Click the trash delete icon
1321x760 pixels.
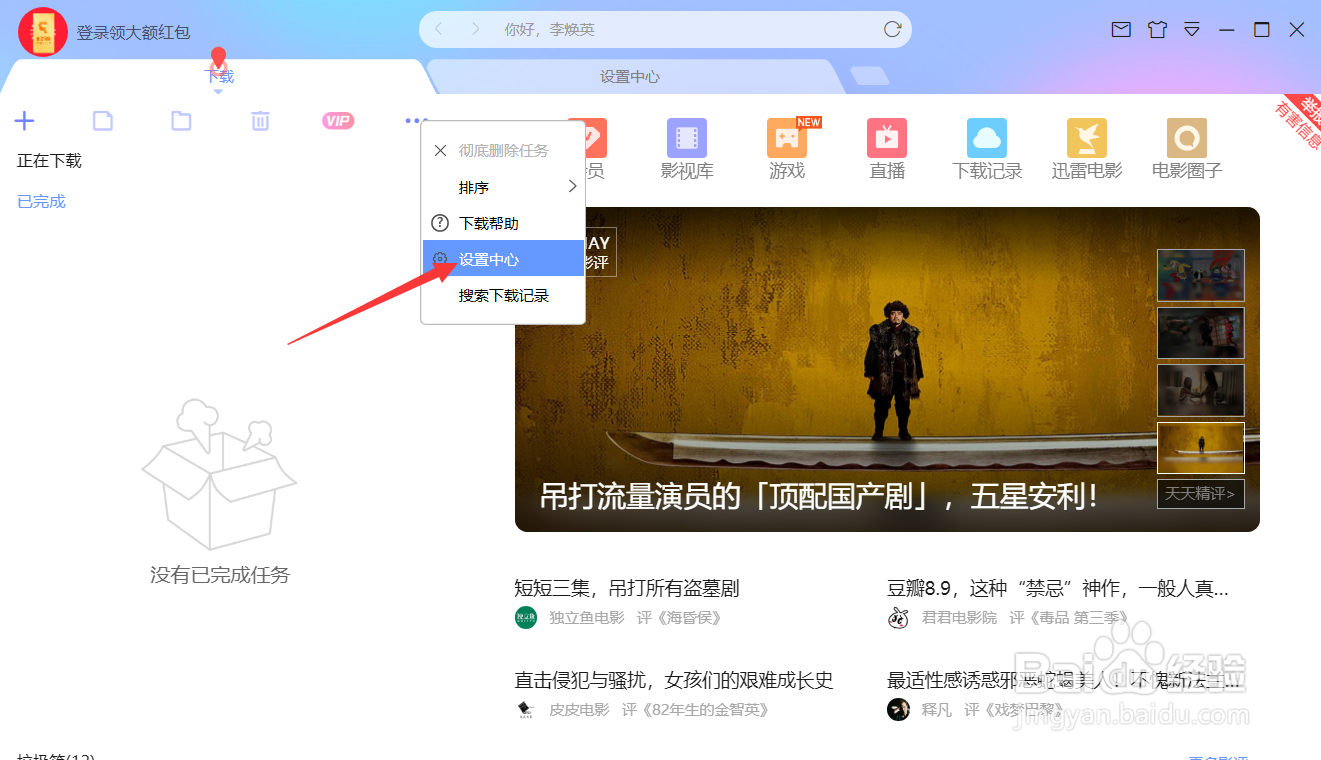point(260,121)
